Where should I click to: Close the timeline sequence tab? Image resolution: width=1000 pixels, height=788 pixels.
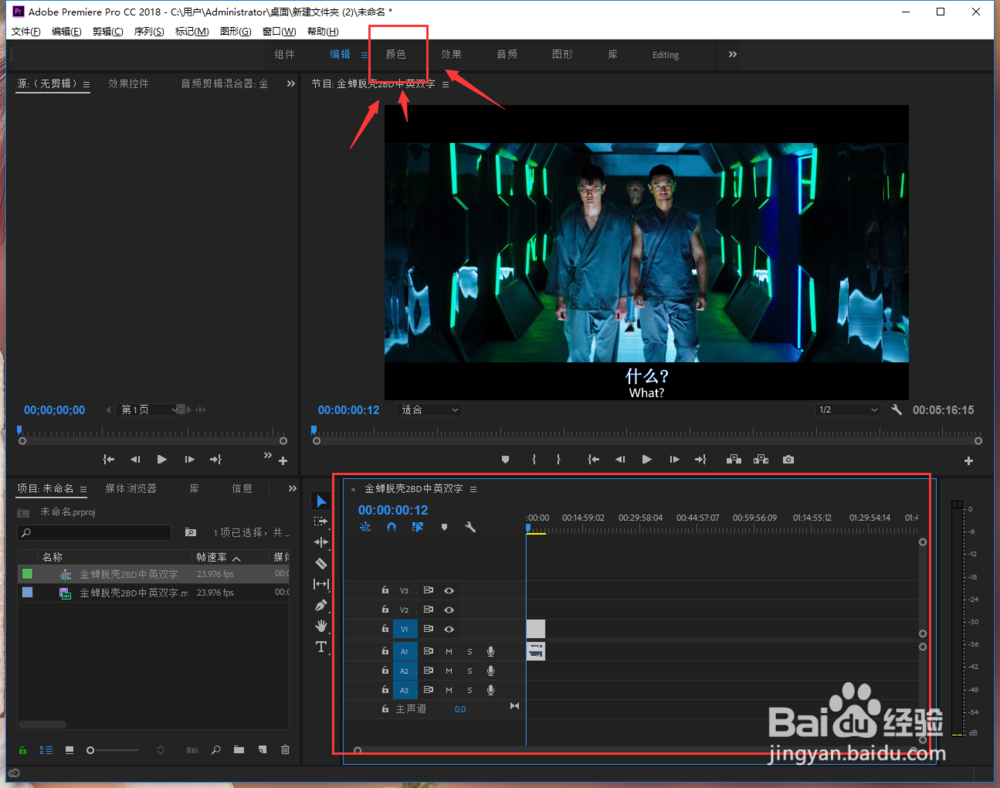coord(353,490)
